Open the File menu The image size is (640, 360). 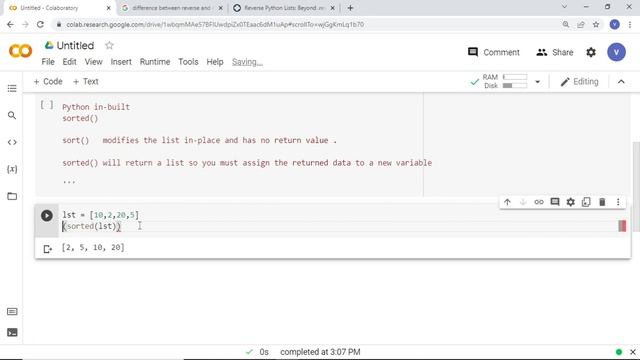(48, 62)
